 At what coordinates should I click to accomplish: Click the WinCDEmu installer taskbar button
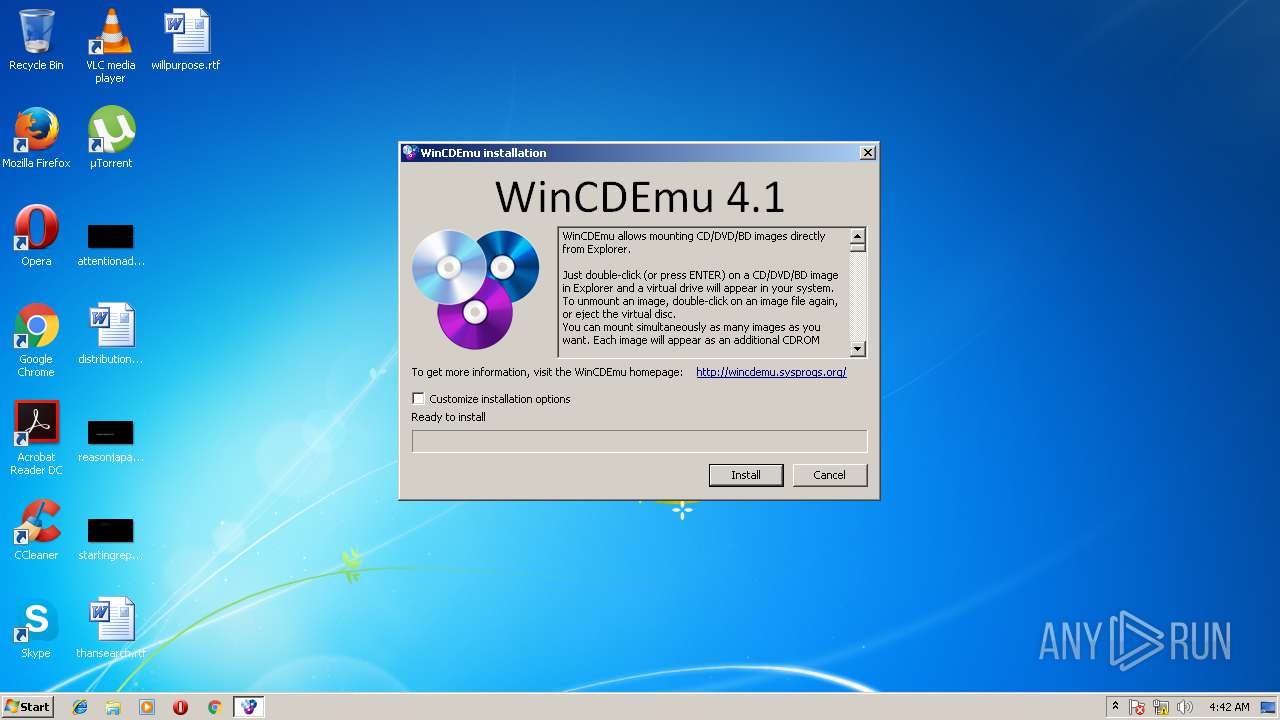[249, 707]
